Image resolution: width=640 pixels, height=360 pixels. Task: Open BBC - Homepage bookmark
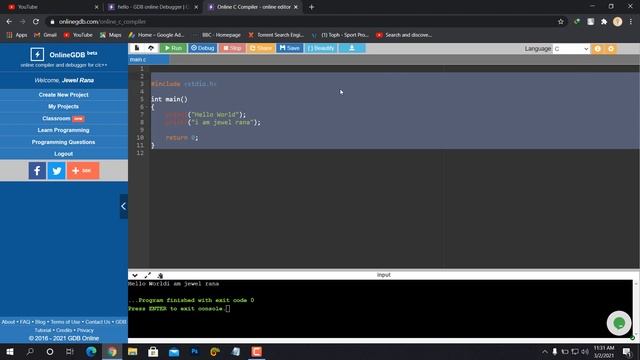pyautogui.click(x=217, y=35)
